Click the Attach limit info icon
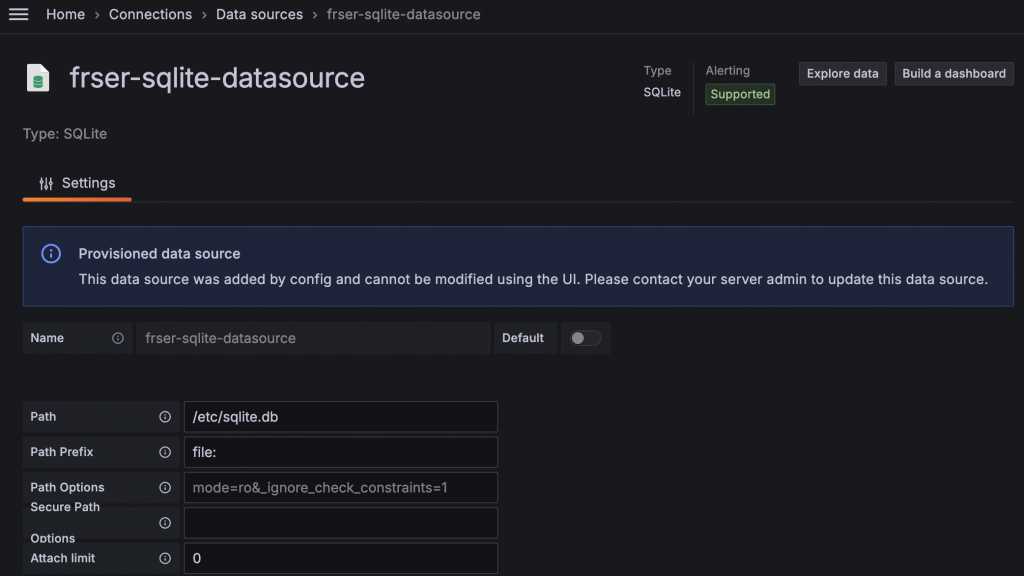This screenshot has height=576, width=1024. pyautogui.click(x=165, y=558)
